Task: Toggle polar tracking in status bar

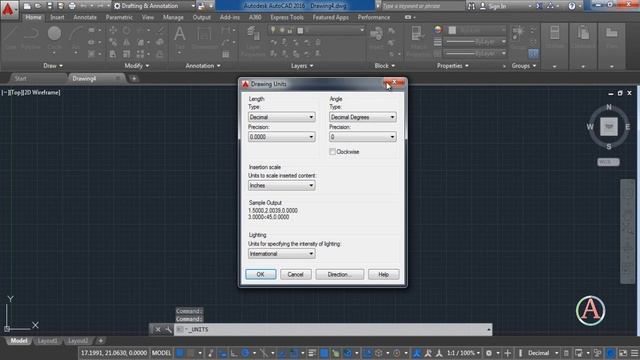Action: coord(245,353)
